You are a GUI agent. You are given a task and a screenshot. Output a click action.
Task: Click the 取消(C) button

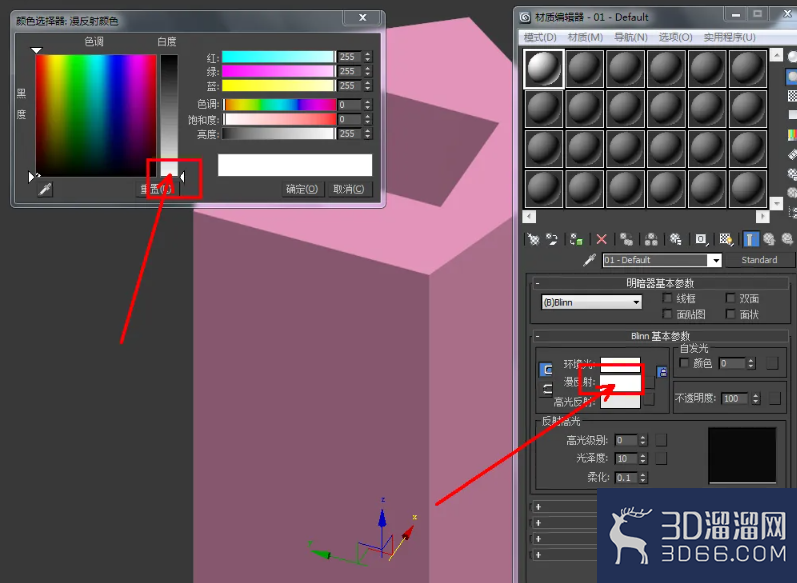pos(349,189)
